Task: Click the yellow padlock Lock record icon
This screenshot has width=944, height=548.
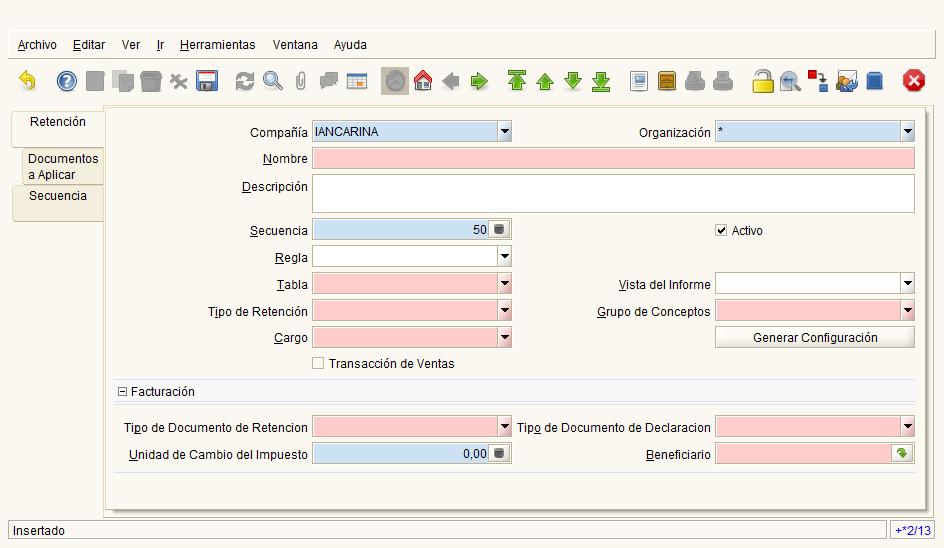Action: pos(762,81)
